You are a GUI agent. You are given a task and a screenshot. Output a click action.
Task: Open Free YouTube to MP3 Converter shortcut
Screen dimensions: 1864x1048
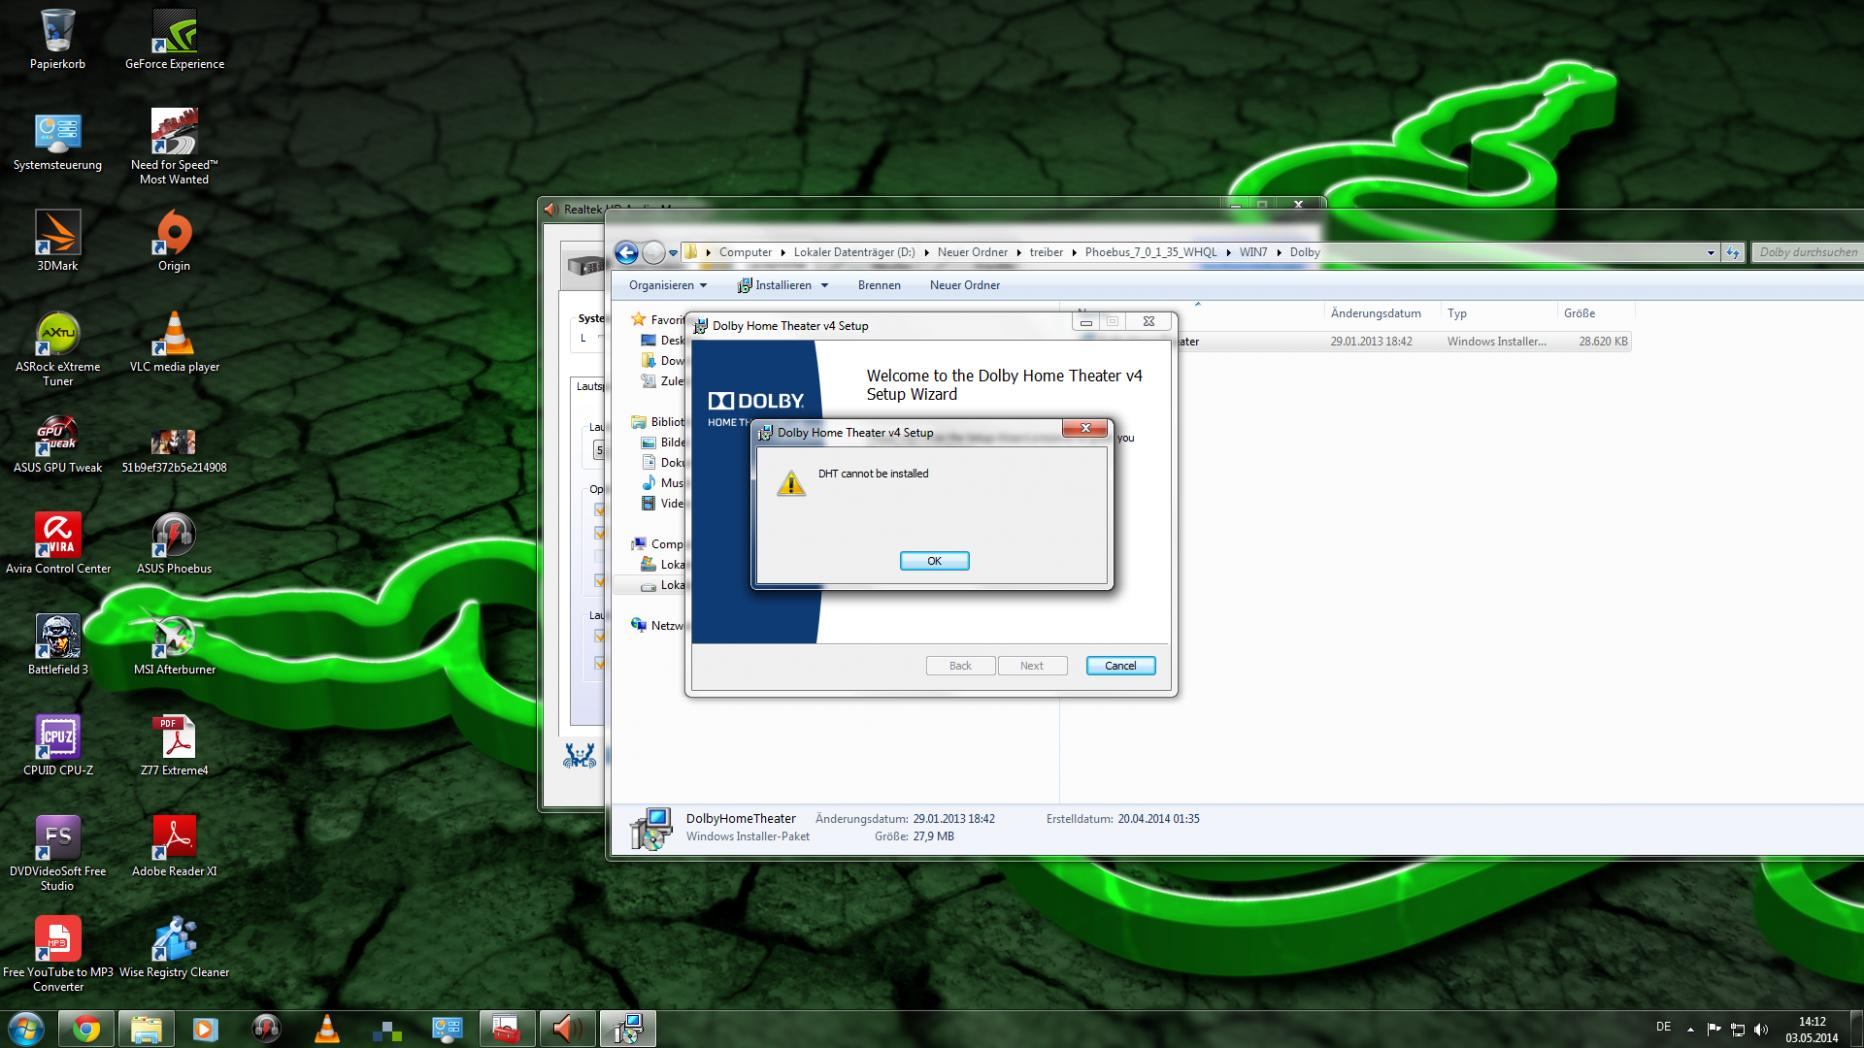click(57, 954)
